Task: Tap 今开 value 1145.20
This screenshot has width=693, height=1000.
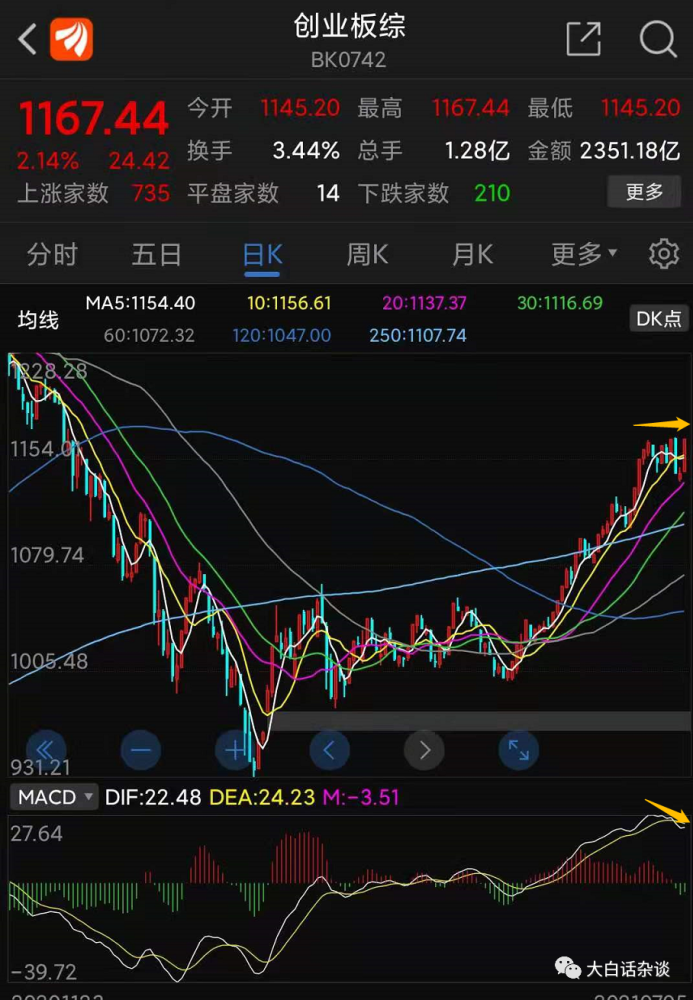Action: tap(300, 108)
